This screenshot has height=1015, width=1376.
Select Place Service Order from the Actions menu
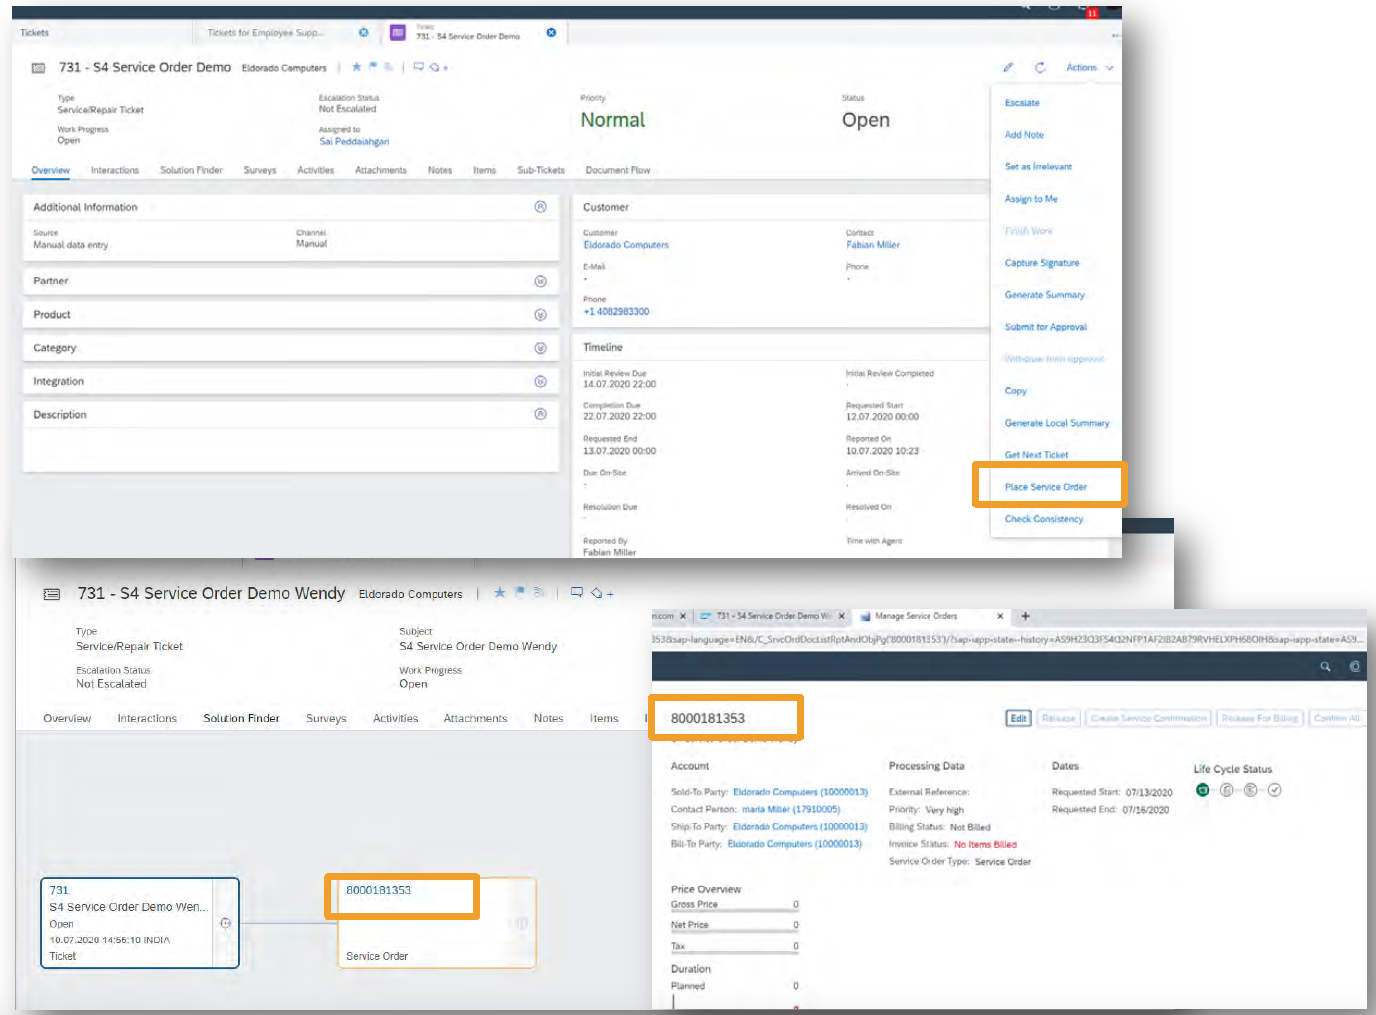[1047, 484]
